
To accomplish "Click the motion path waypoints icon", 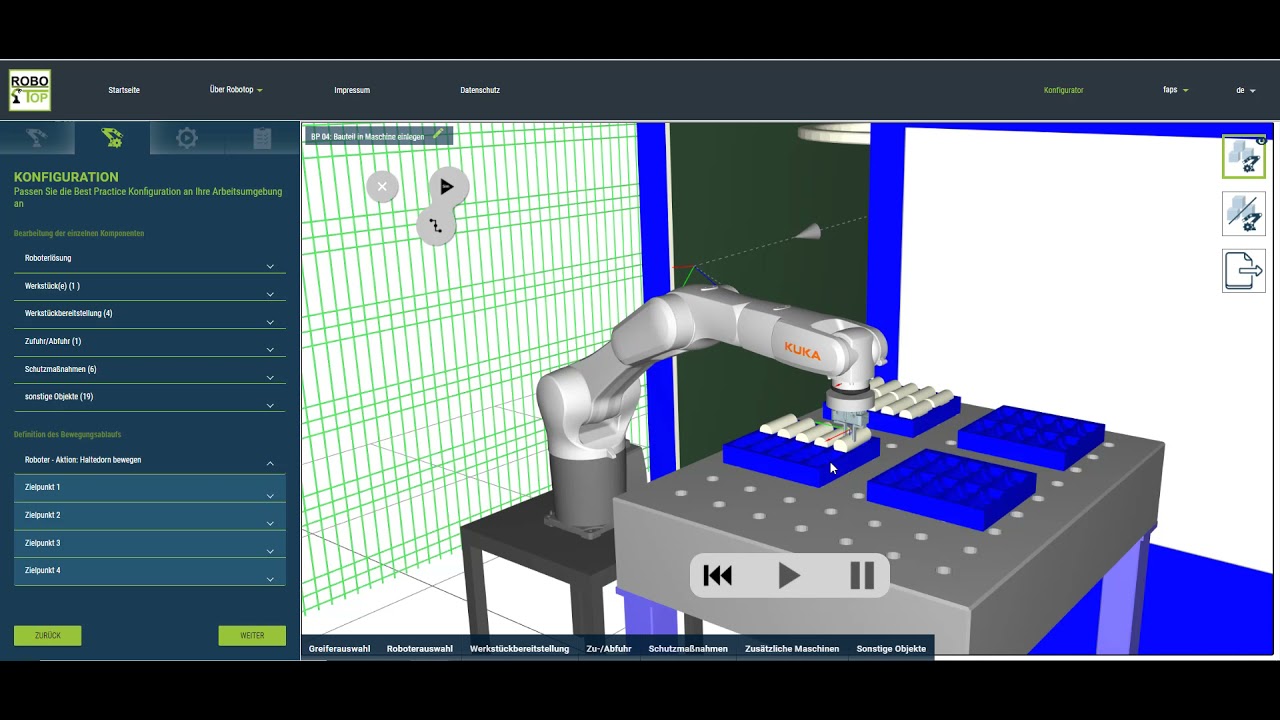I will pos(436,226).
